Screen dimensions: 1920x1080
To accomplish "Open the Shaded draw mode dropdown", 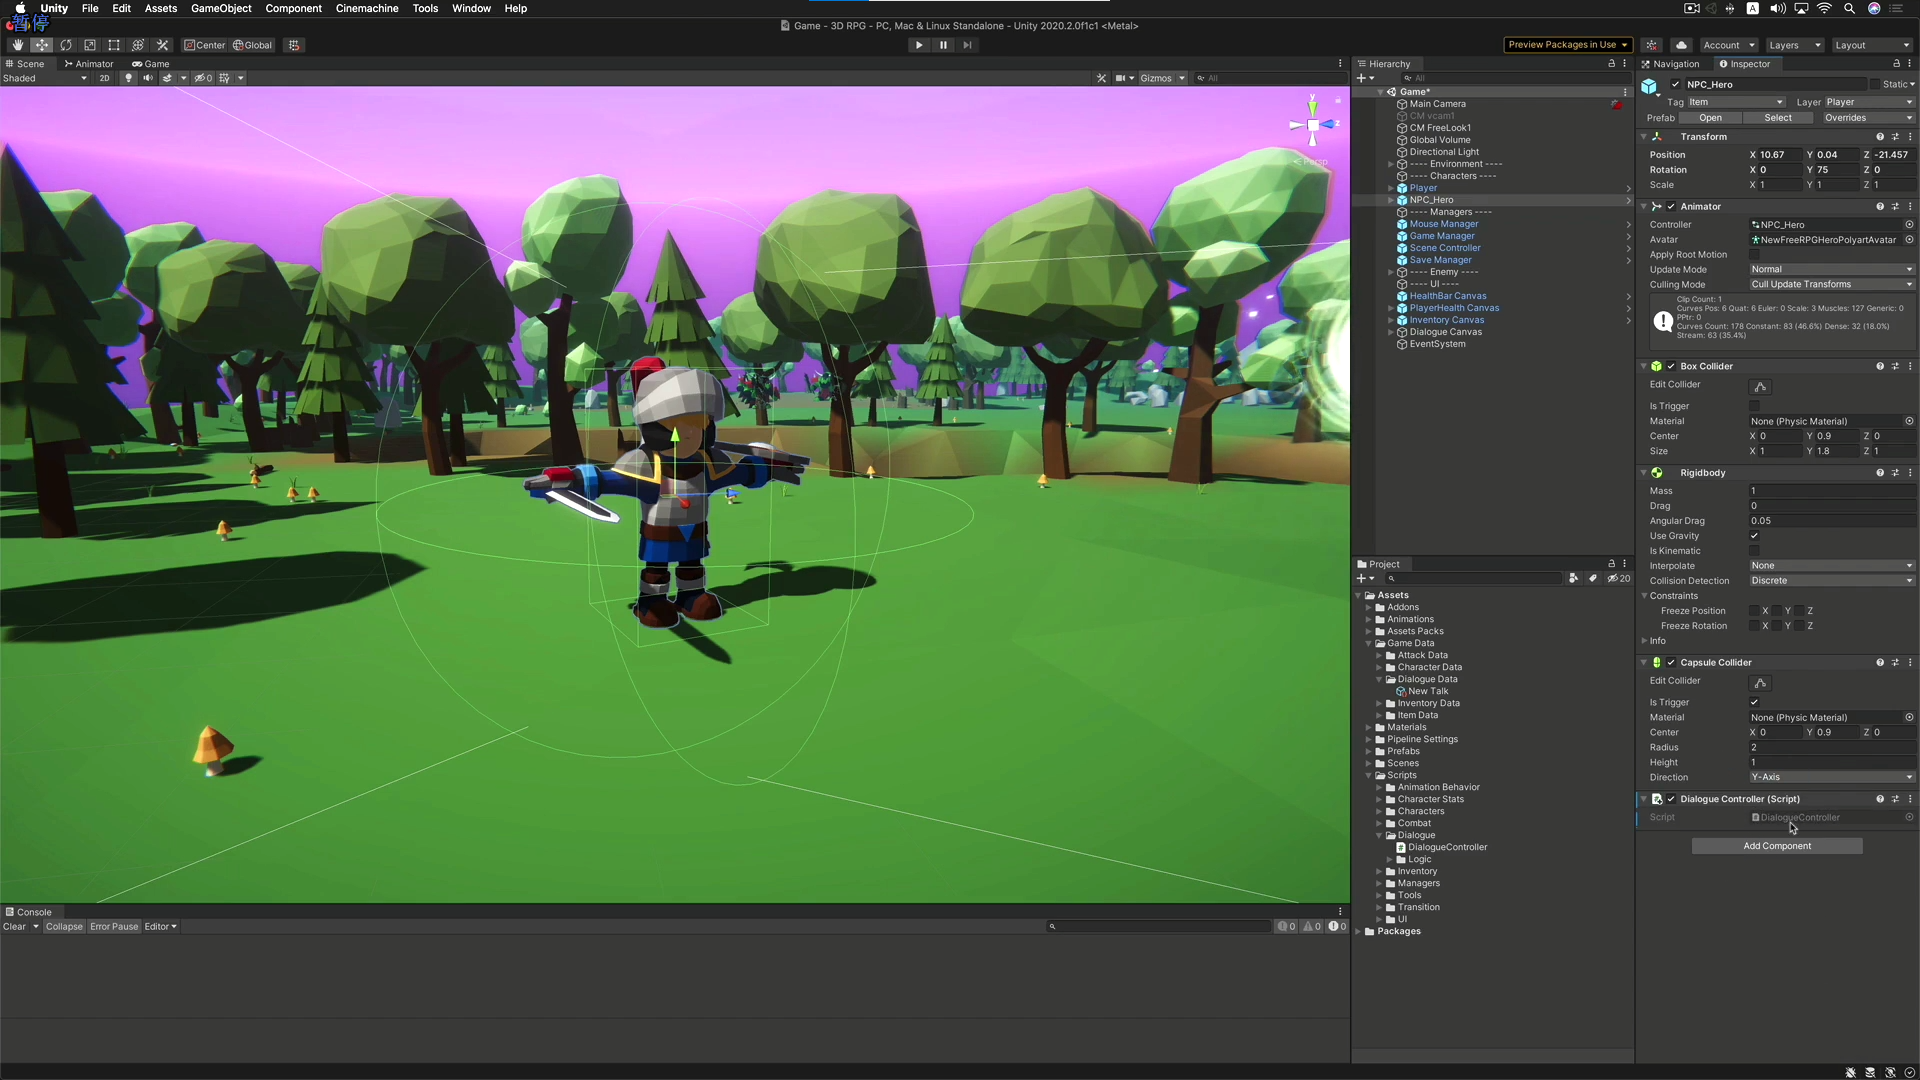I will [x=45, y=78].
